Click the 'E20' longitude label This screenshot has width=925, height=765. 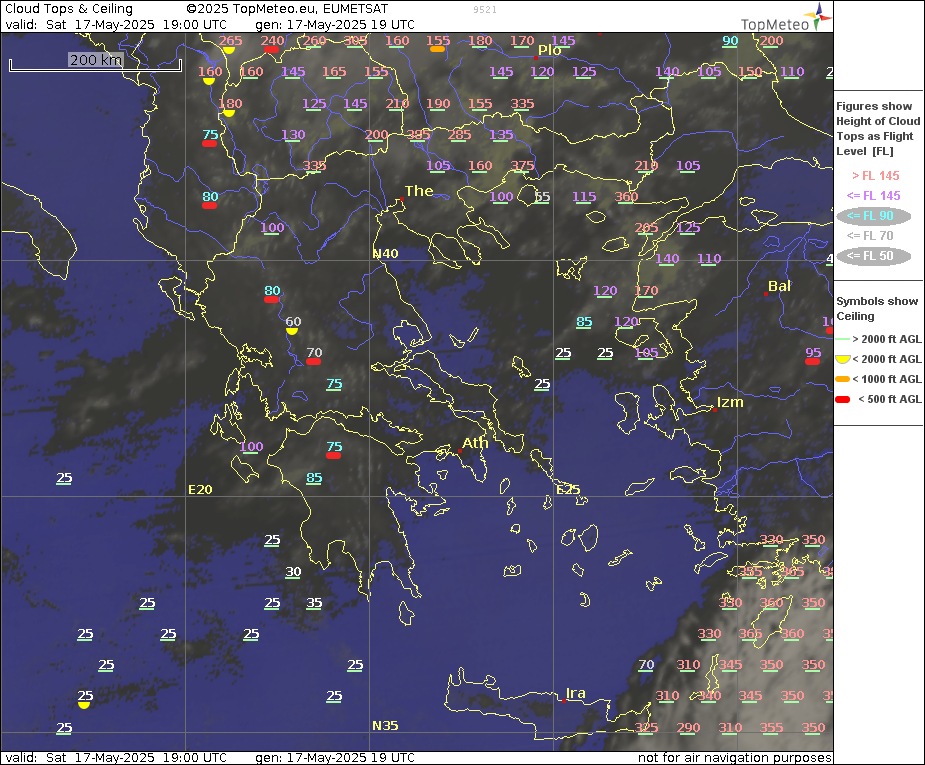(200, 490)
